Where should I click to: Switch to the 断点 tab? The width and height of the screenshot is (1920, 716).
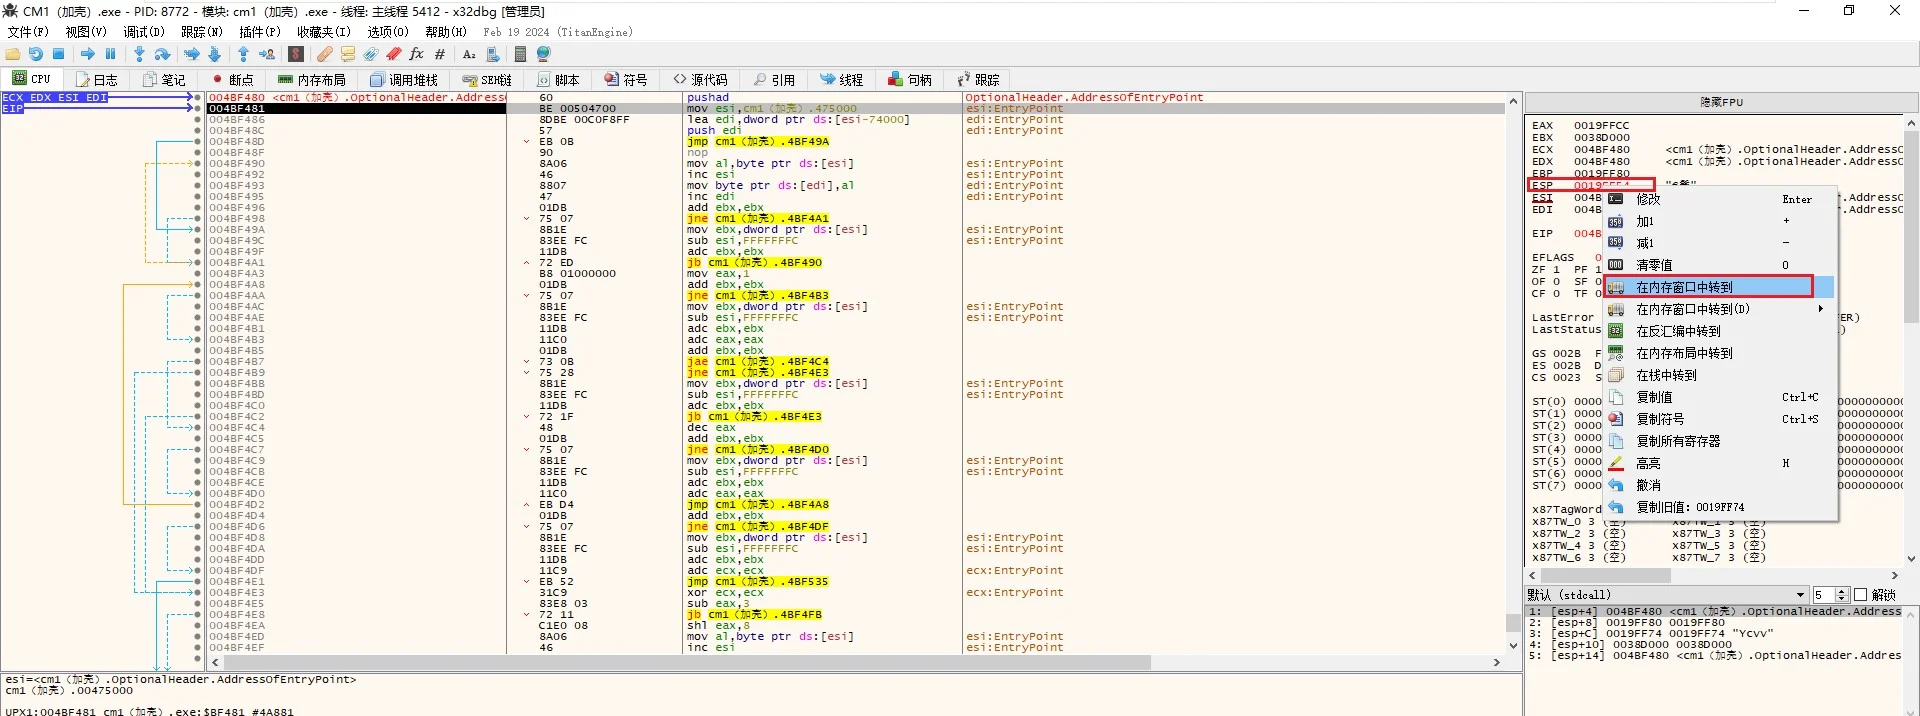coord(232,80)
